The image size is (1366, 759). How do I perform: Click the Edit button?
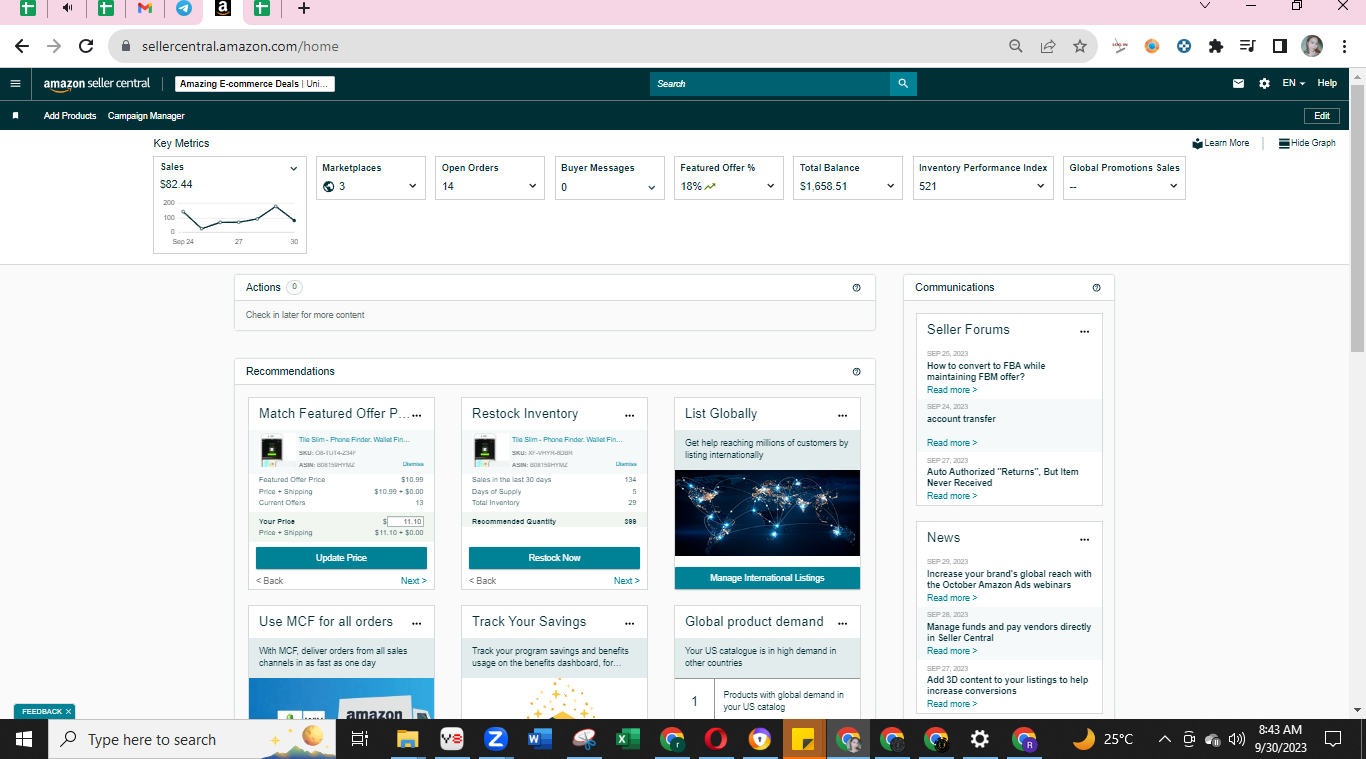1321,116
